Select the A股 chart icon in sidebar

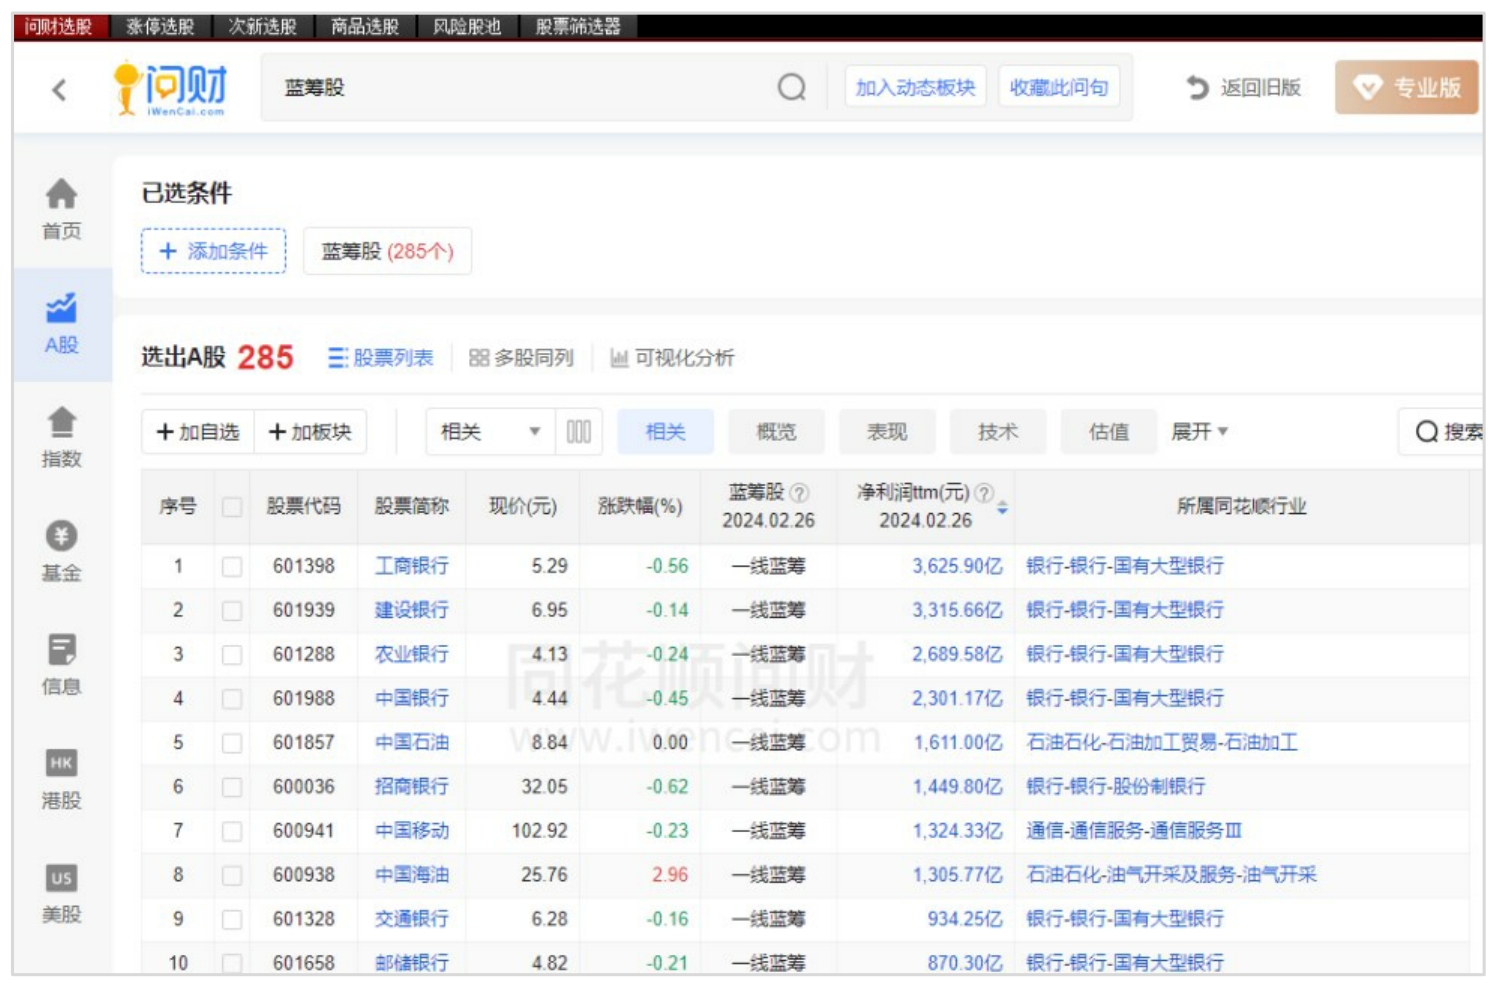[x=61, y=308]
